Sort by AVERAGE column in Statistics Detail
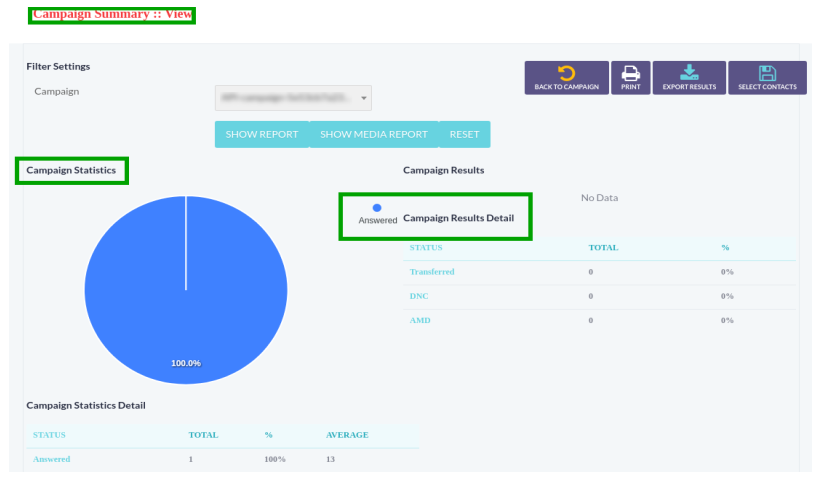 pos(347,435)
